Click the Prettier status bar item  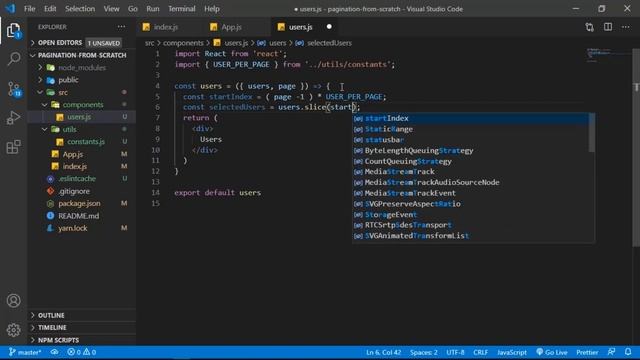(x=587, y=352)
